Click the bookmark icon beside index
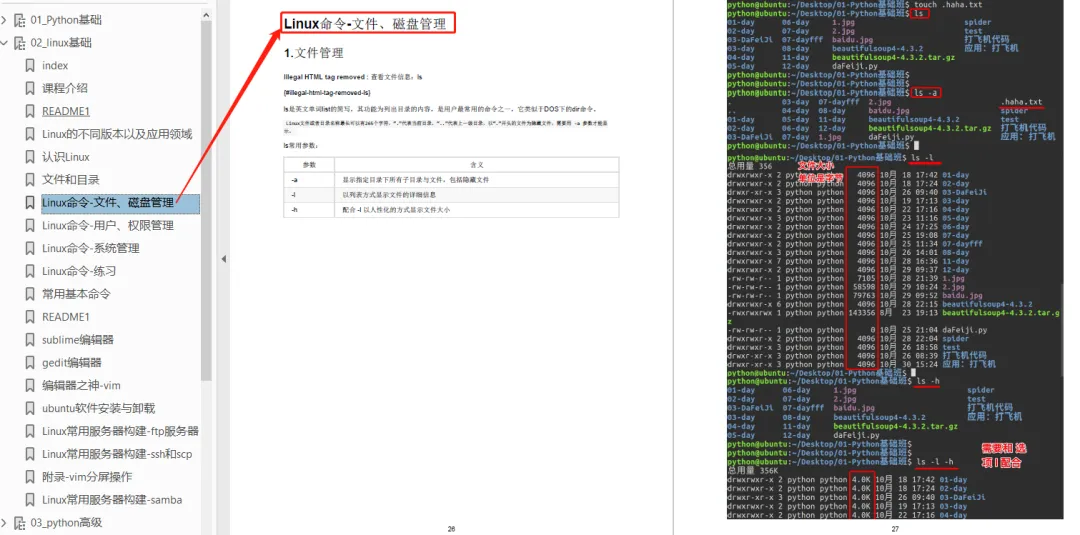The height and width of the screenshot is (535, 1080). pos(30,66)
